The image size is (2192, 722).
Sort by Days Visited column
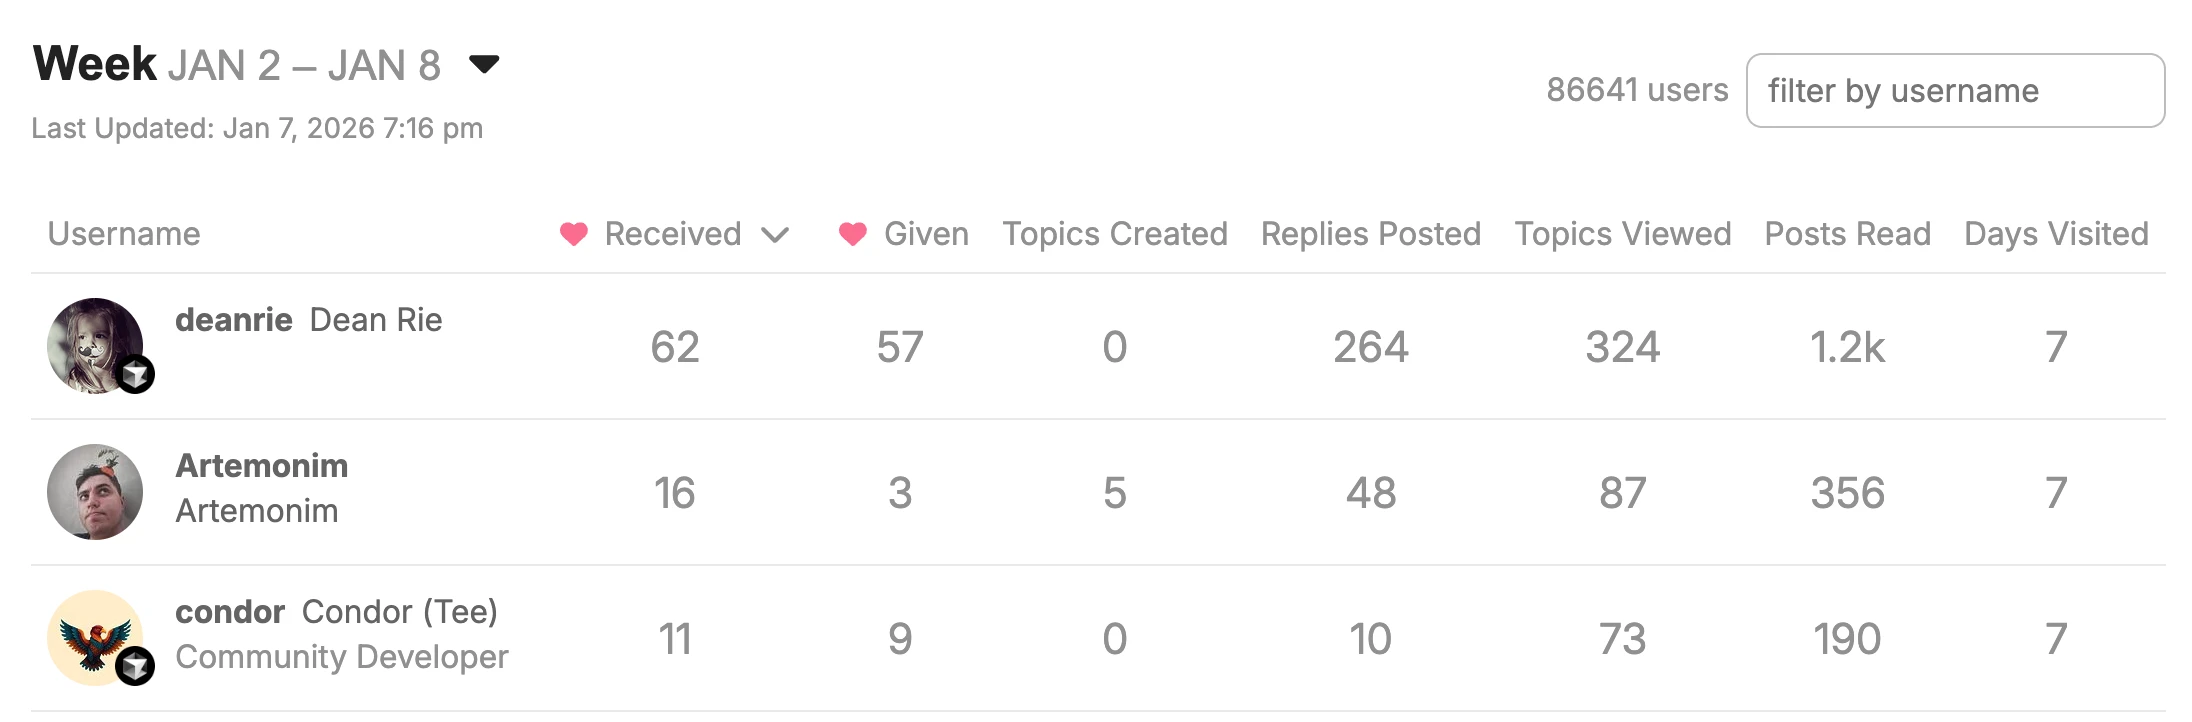pyautogui.click(x=2056, y=234)
